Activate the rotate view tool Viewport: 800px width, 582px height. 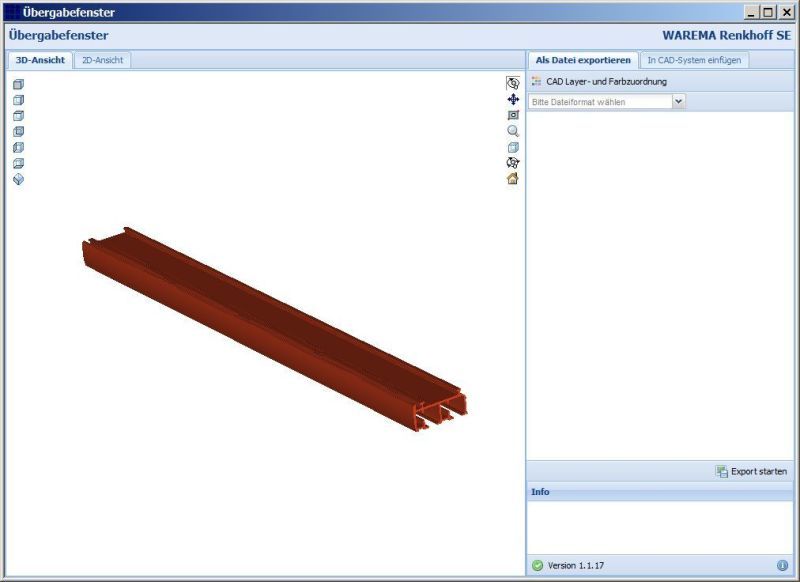click(x=513, y=83)
